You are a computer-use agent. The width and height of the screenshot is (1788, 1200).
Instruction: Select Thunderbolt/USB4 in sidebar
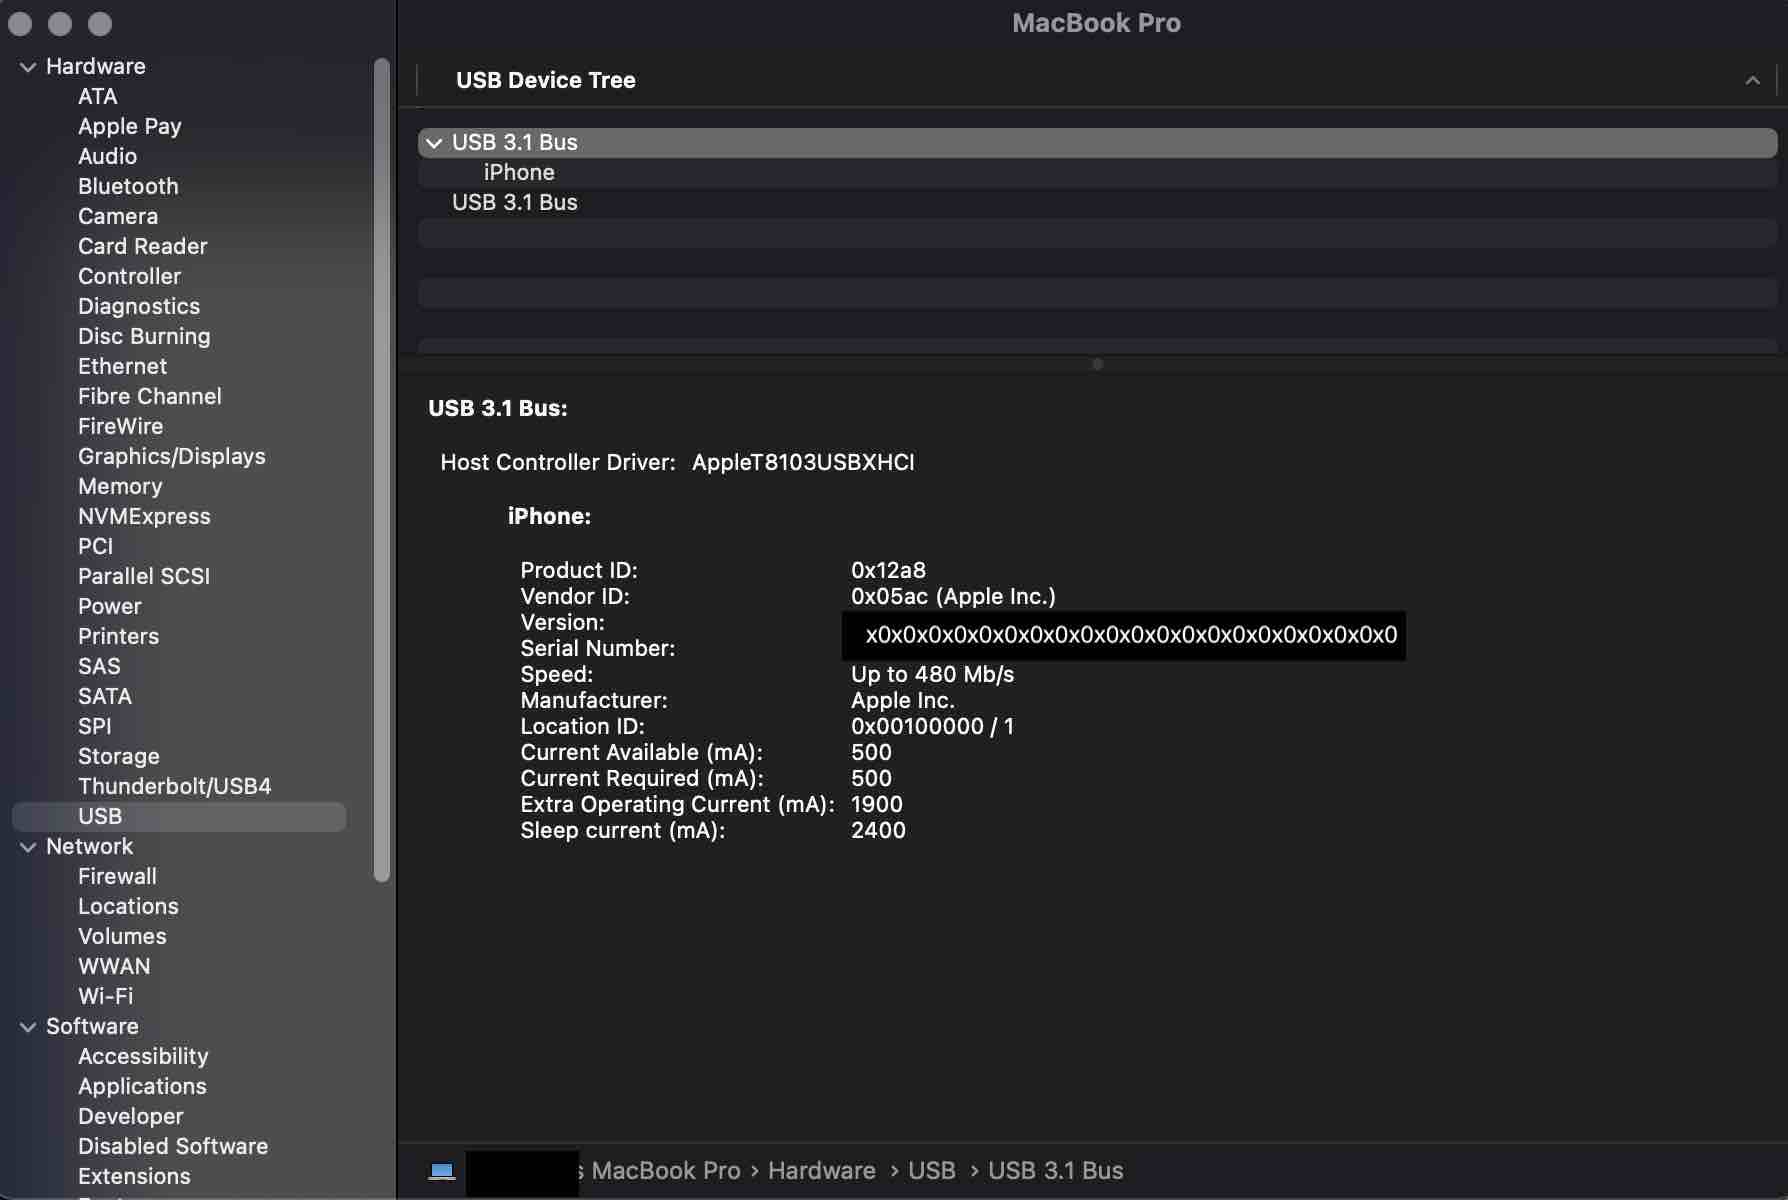[x=174, y=786]
